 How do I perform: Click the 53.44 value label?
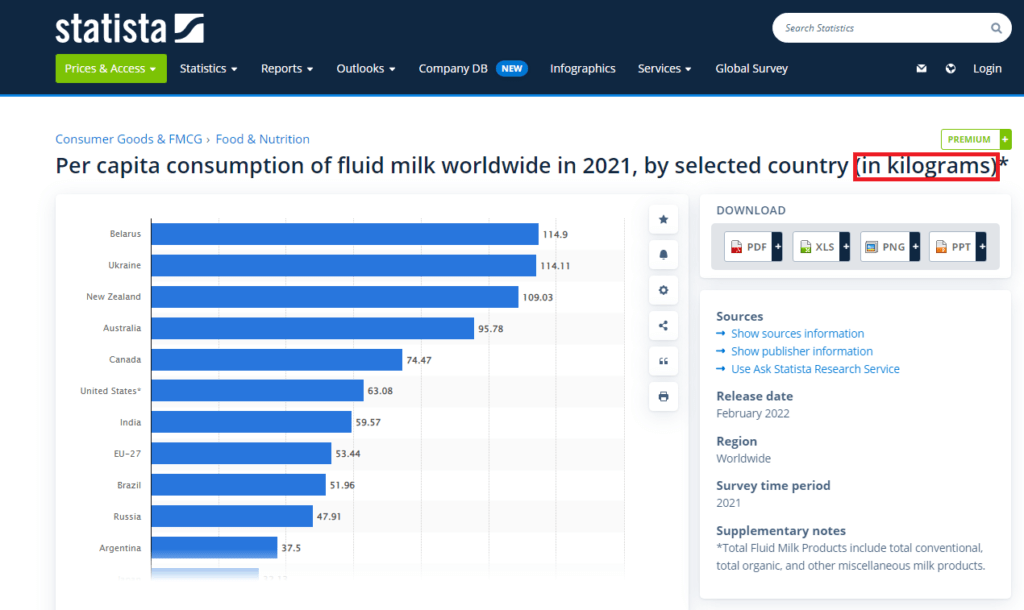point(347,453)
